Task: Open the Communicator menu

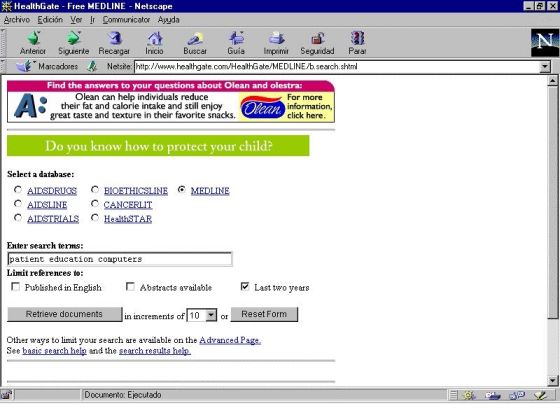Action: click(x=126, y=20)
